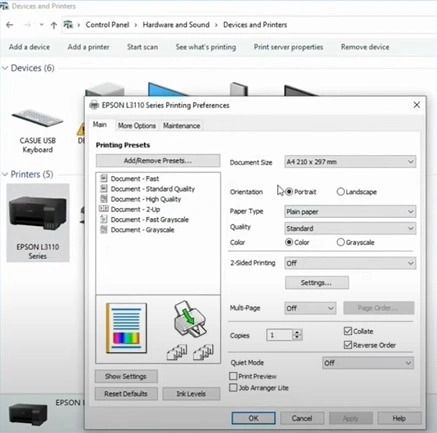Click the Control Panel icon in address bar
The image size is (437, 433).
[x=68, y=25]
